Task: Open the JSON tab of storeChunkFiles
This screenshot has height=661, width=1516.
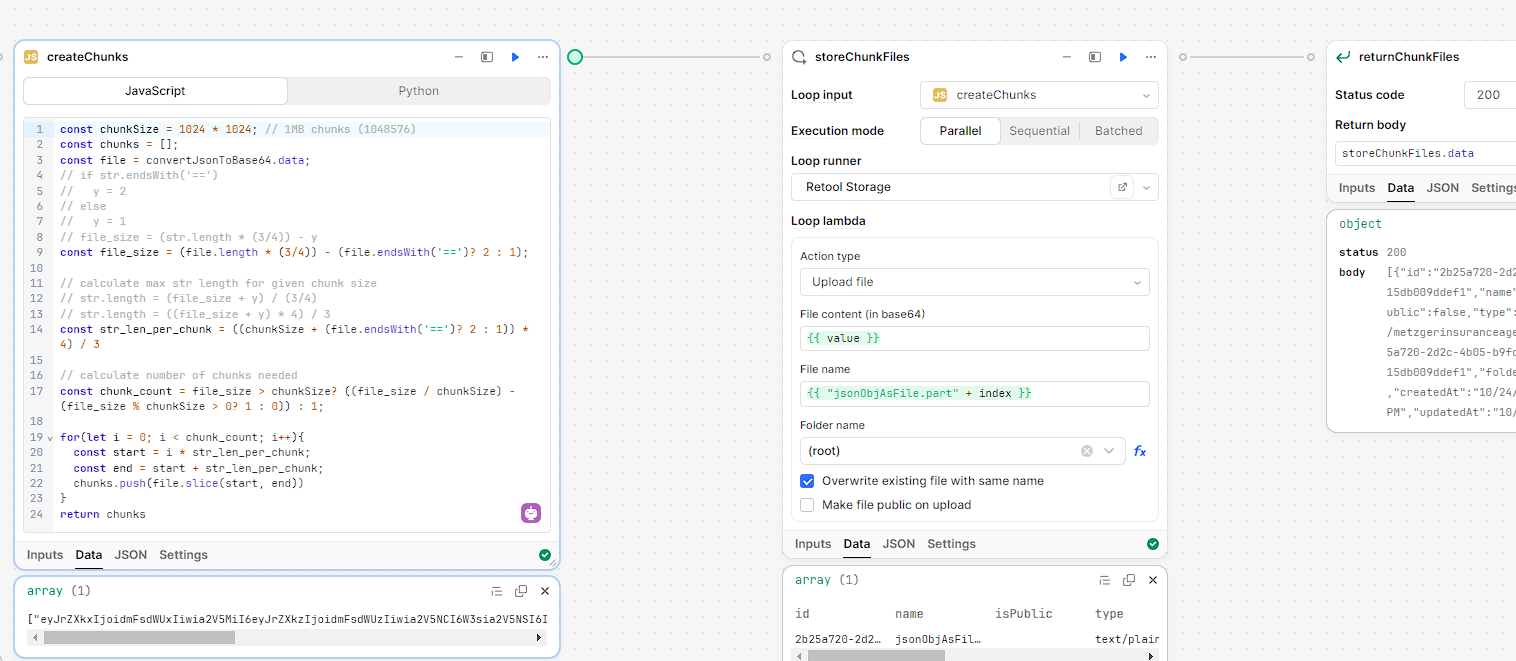Action: click(898, 544)
